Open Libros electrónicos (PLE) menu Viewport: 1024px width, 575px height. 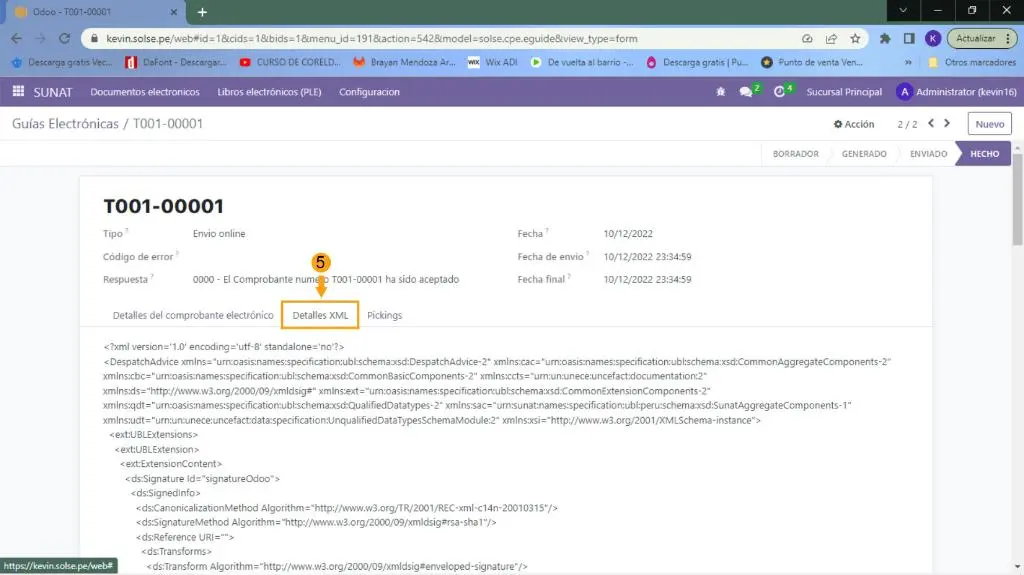pos(269,92)
